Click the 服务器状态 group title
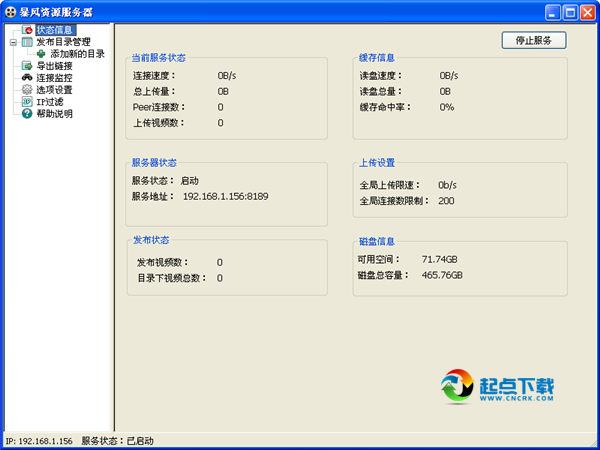600x450 pixels. (x=154, y=163)
